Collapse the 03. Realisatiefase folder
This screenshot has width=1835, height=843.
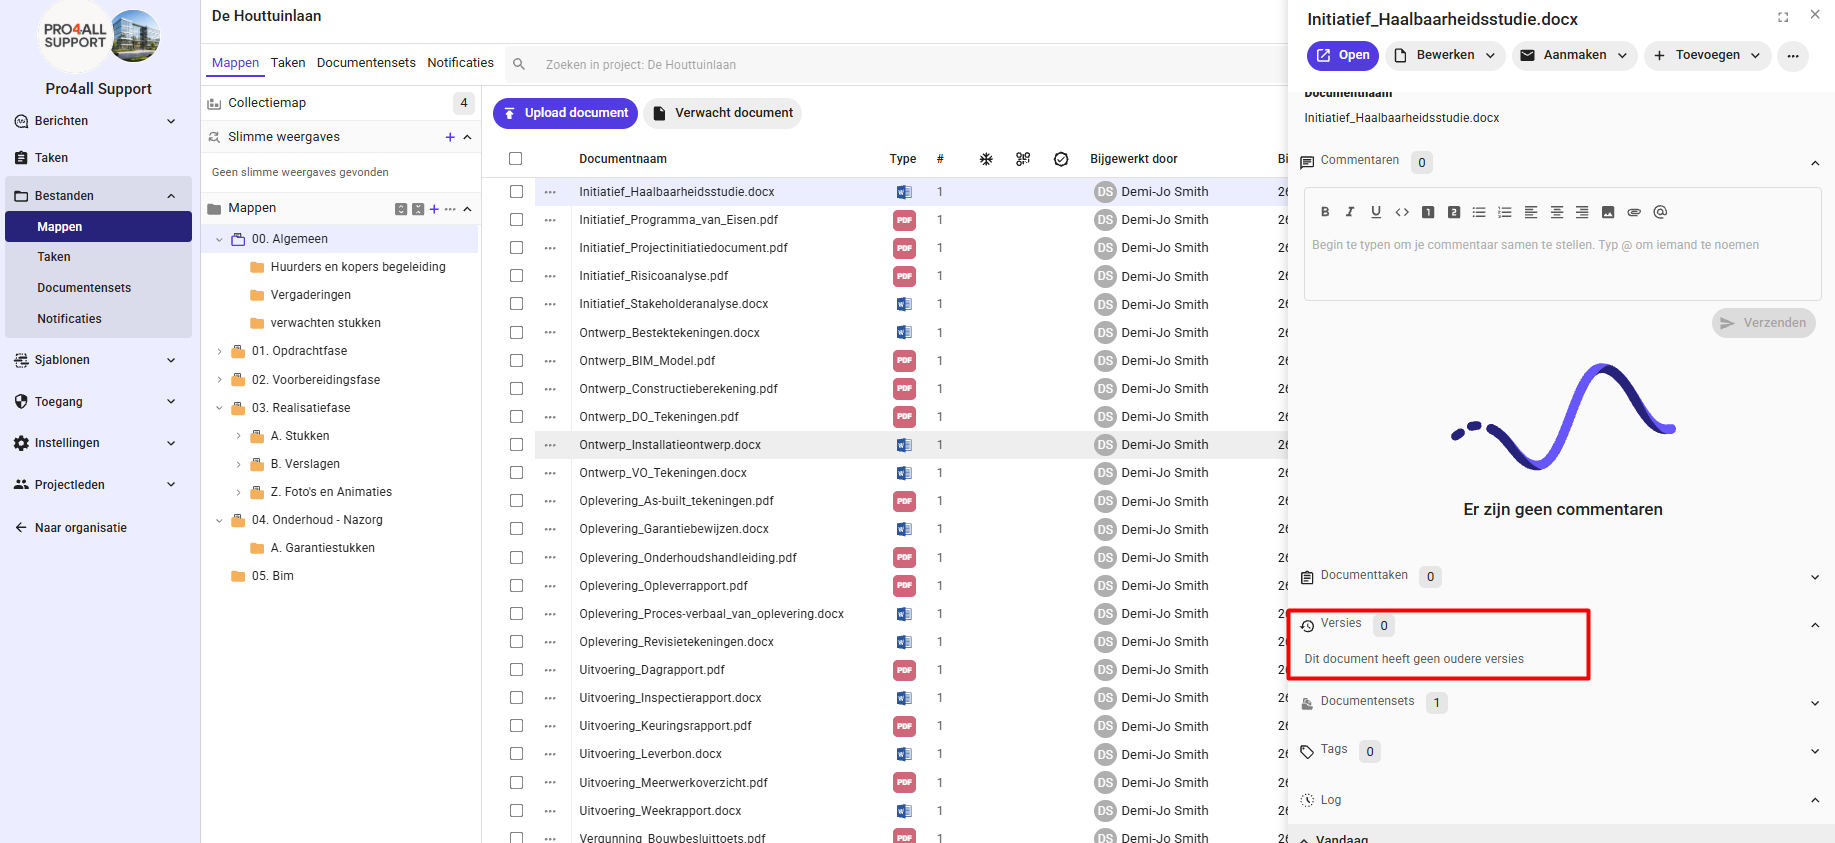pyautogui.click(x=220, y=408)
